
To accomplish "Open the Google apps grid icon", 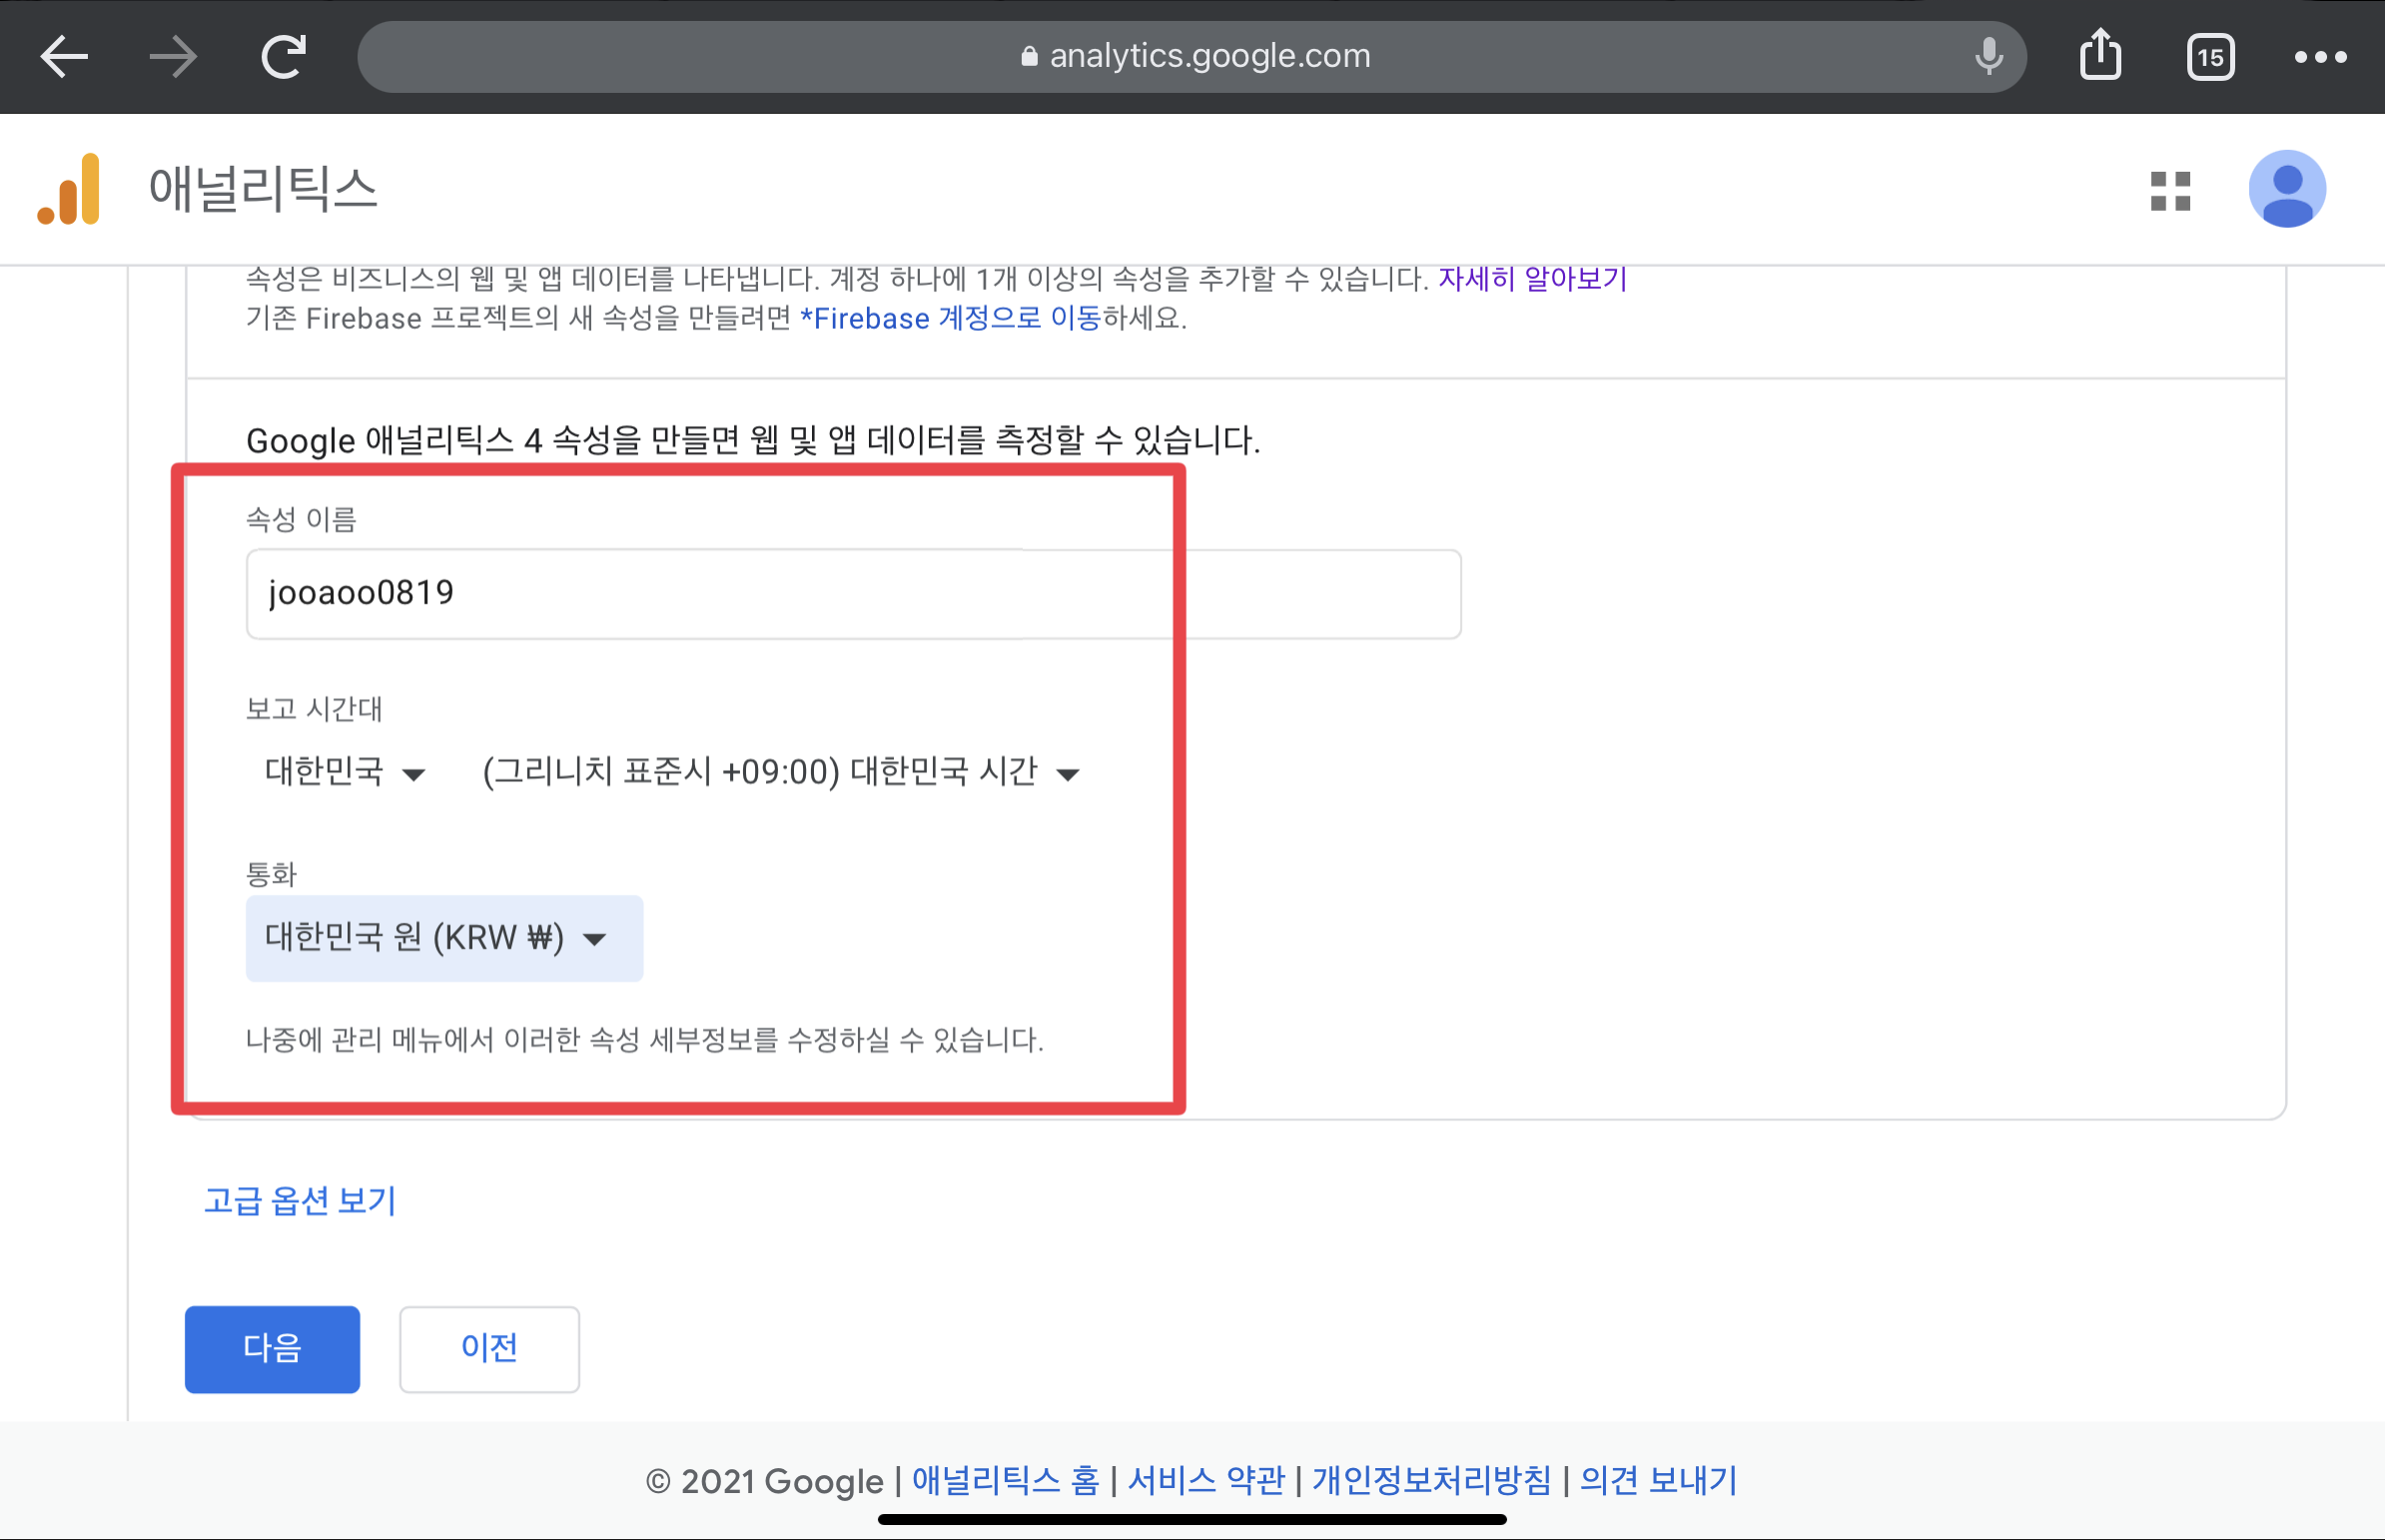I will tap(2170, 190).
